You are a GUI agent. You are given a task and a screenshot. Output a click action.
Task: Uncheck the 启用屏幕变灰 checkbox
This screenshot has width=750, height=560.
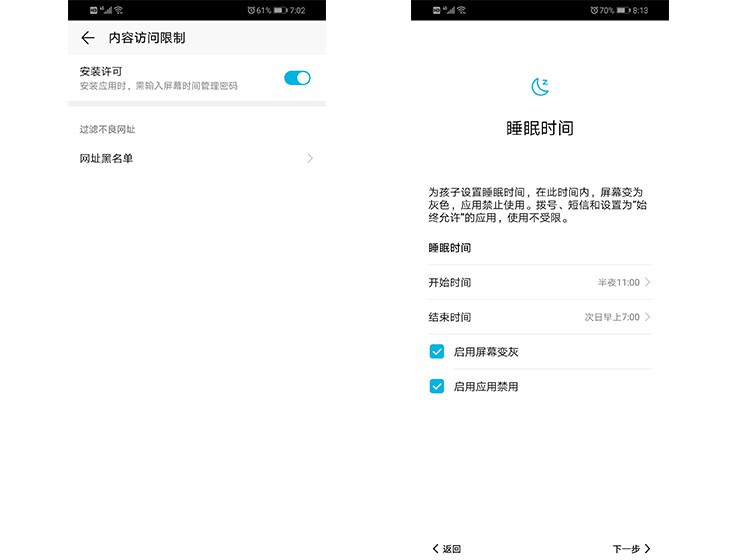[437, 352]
